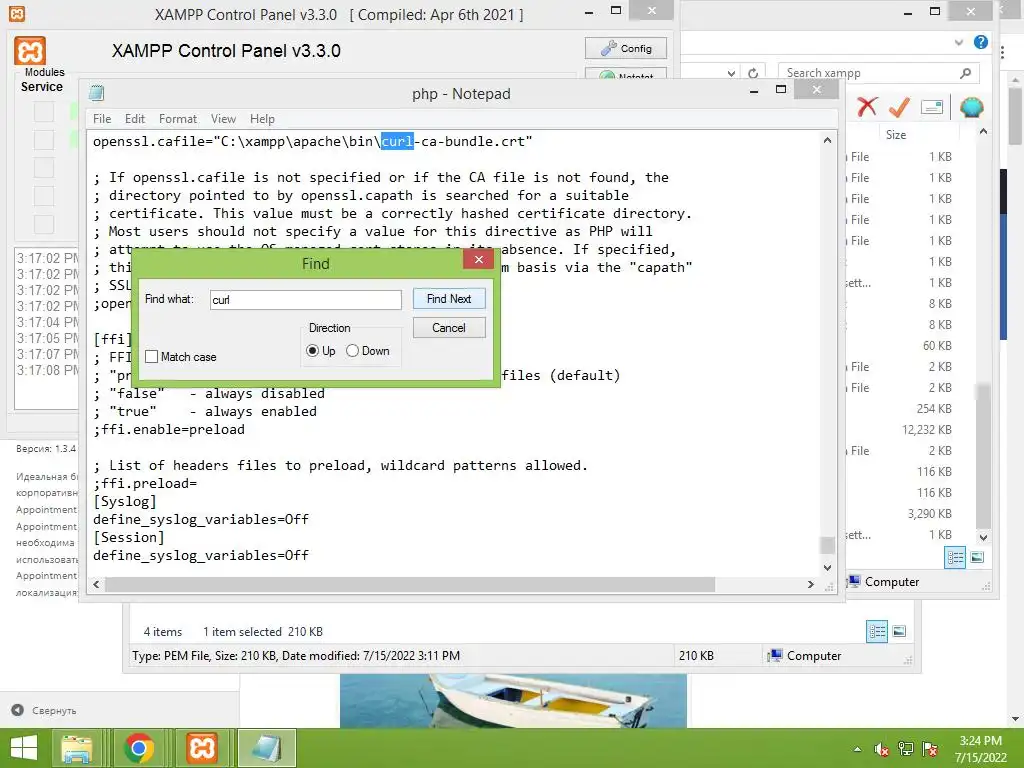Click the red X delete icon in Explorer

click(867, 106)
